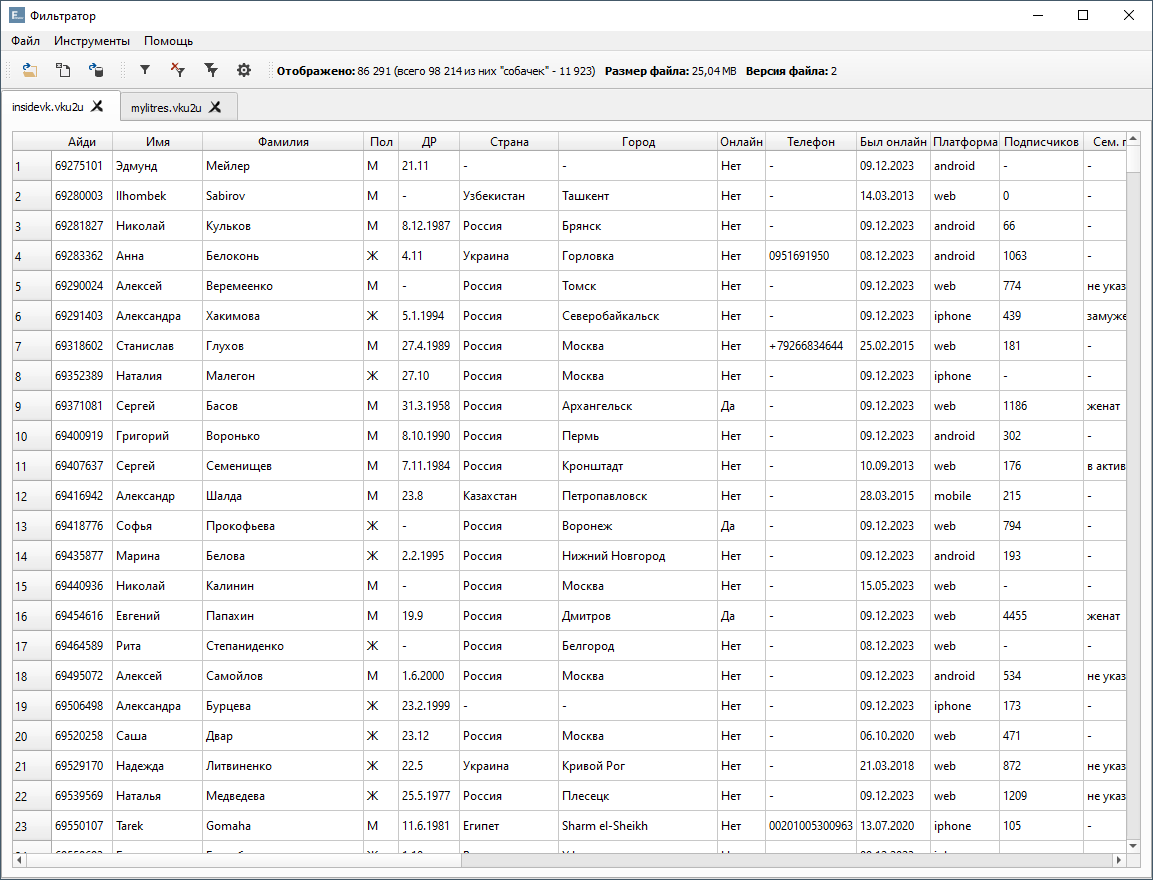Click the city cell Петропавловск

(638, 496)
